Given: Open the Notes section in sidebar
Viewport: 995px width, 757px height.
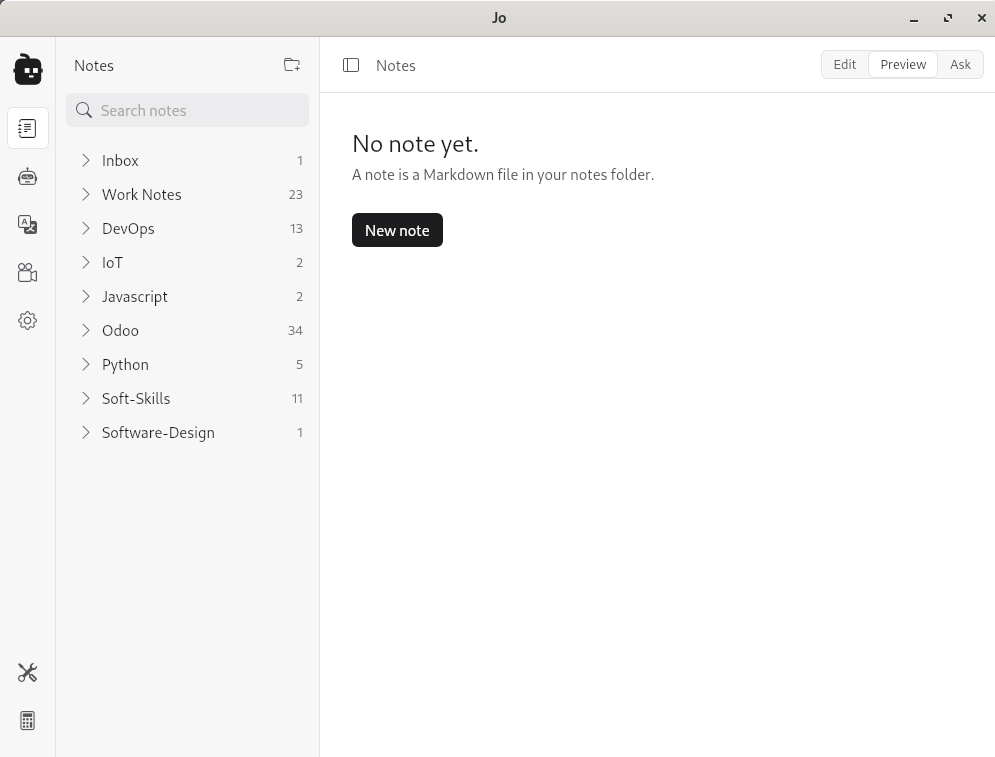Looking at the screenshot, I should [x=27, y=128].
